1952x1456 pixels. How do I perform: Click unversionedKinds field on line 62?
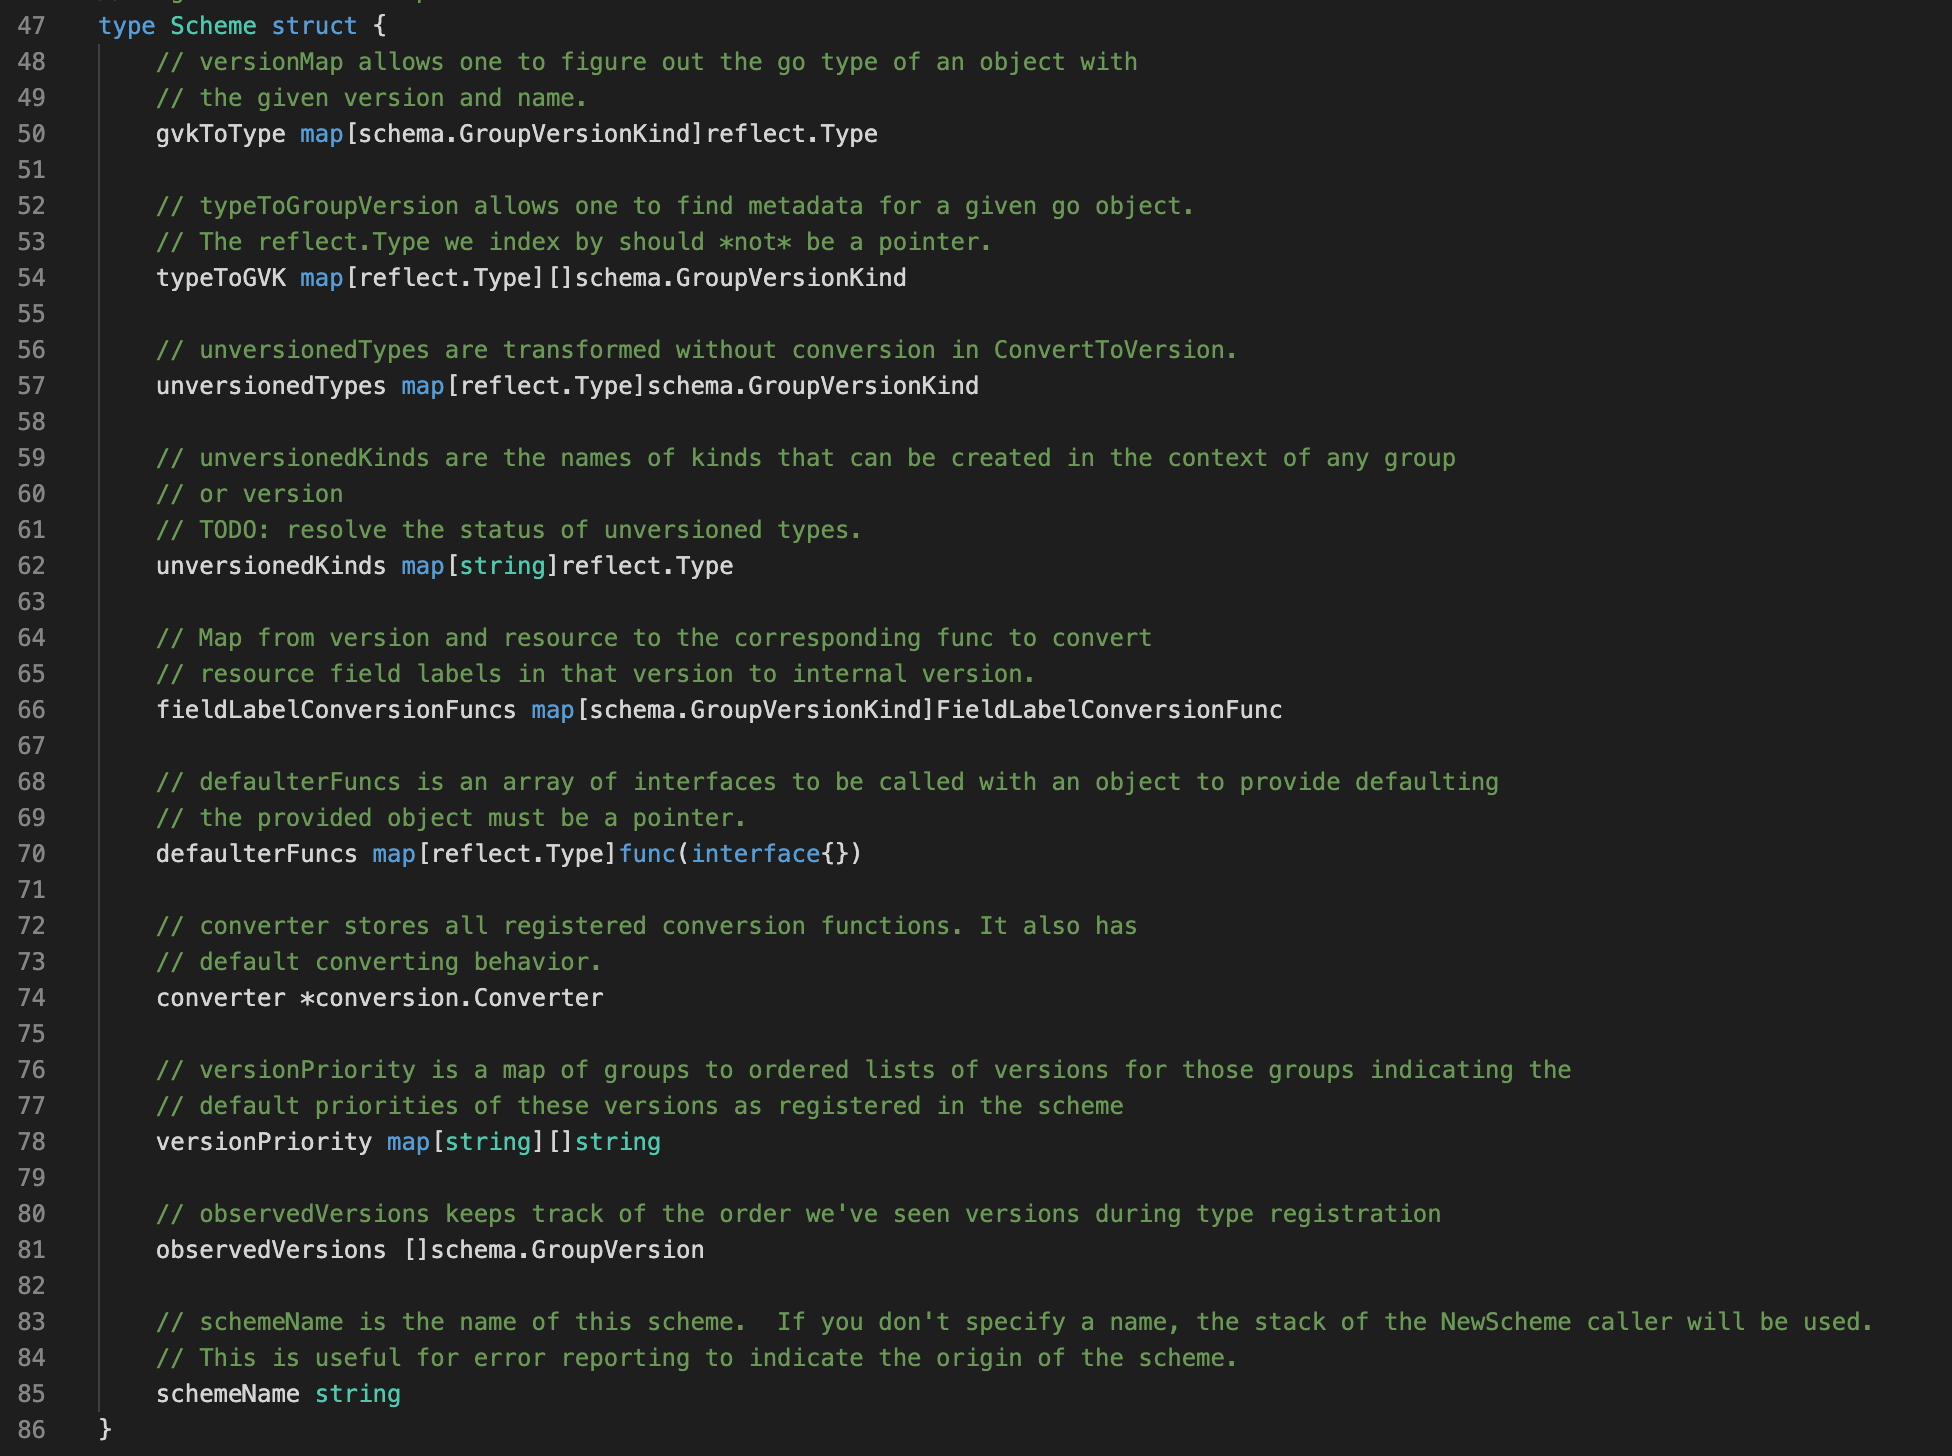tap(270, 566)
